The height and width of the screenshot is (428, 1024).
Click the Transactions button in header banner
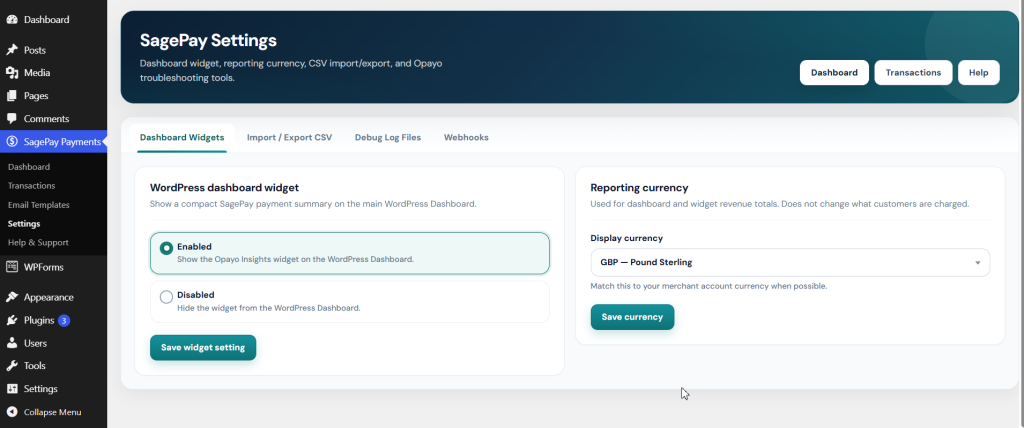(x=913, y=73)
